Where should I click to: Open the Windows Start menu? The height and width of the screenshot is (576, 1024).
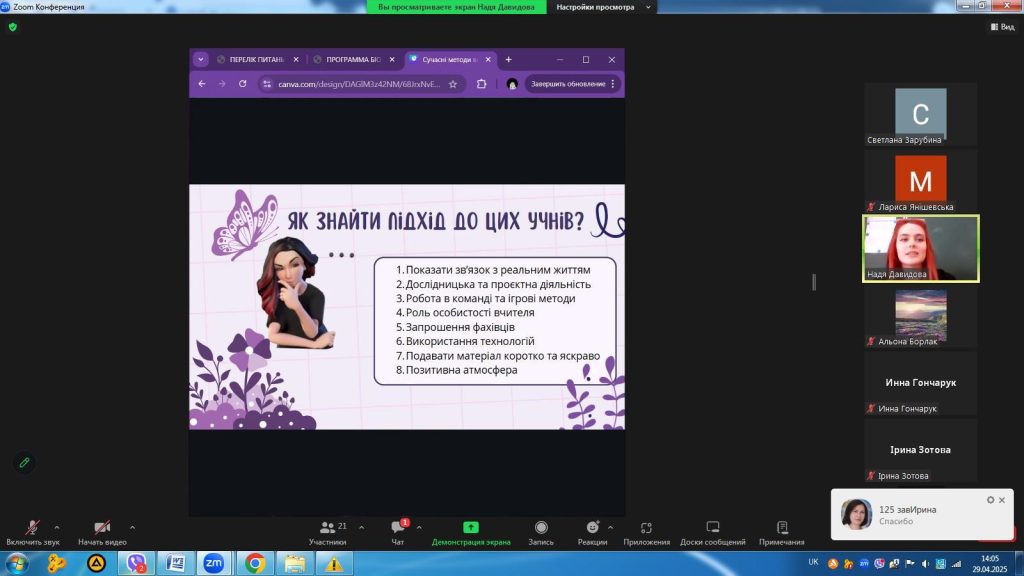coord(16,563)
